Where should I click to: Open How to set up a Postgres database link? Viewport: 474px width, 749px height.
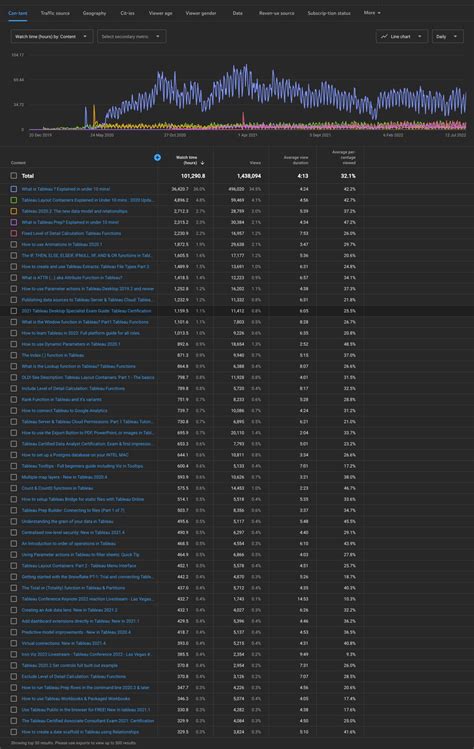coord(75,455)
